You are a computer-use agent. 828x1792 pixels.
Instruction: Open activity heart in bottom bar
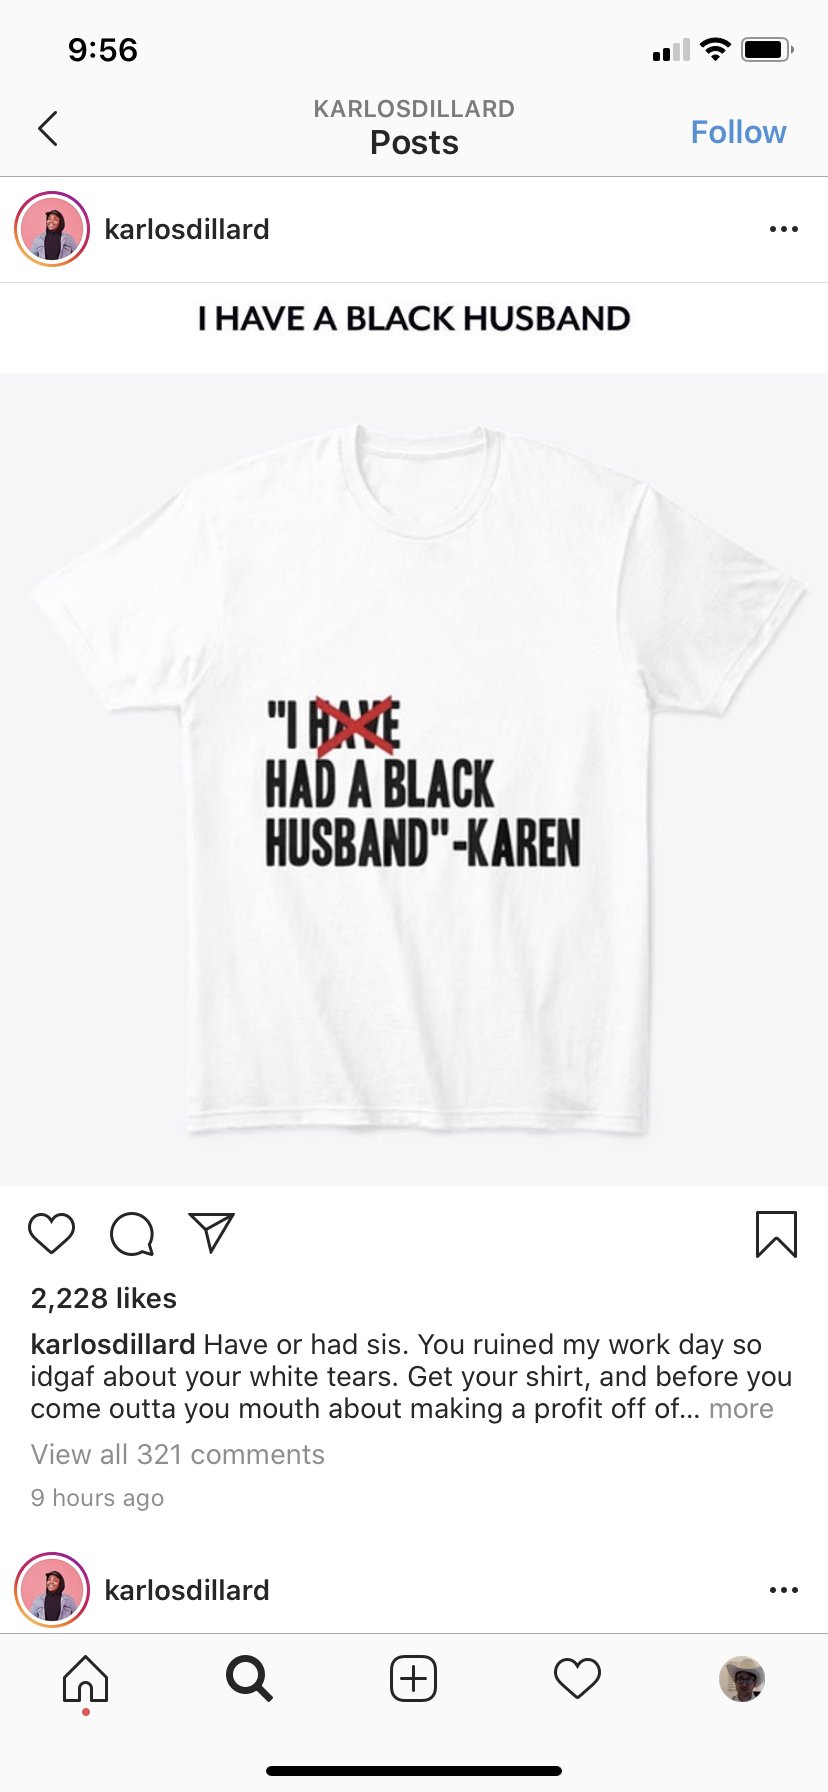(577, 1678)
